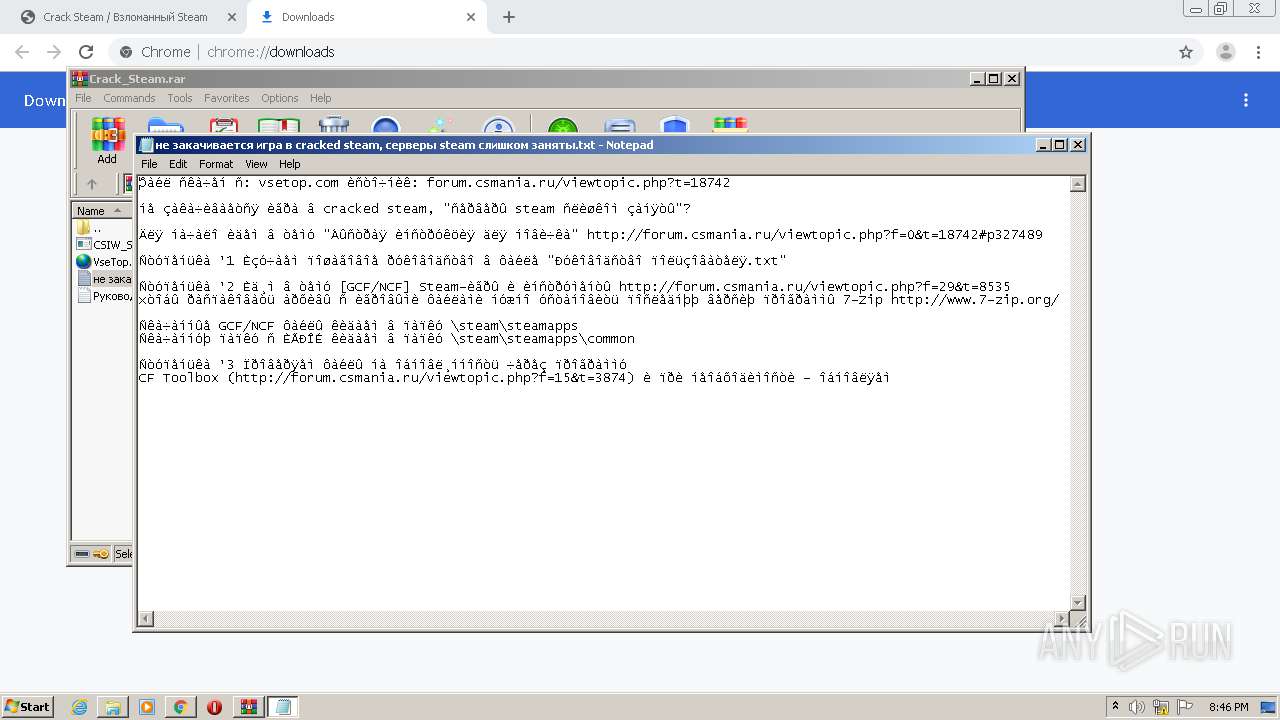Open Opera browser from taskbar

tap(215, 707)
